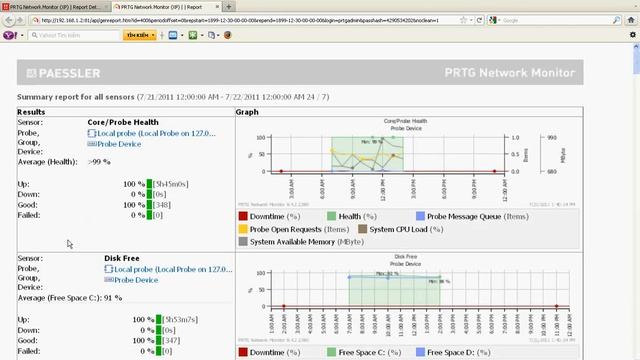Open the dropdown next to the mail icon

pos(182,36)
